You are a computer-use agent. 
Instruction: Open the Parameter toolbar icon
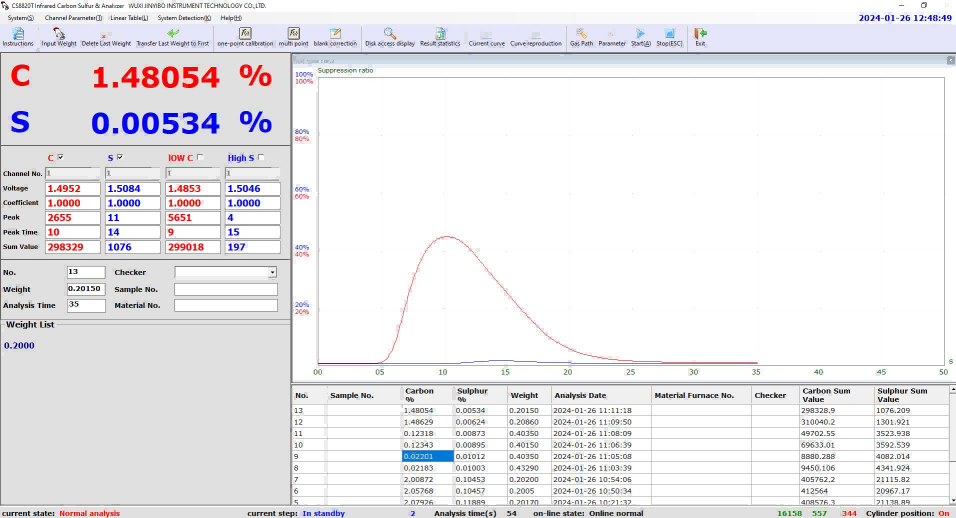point(612,37)
